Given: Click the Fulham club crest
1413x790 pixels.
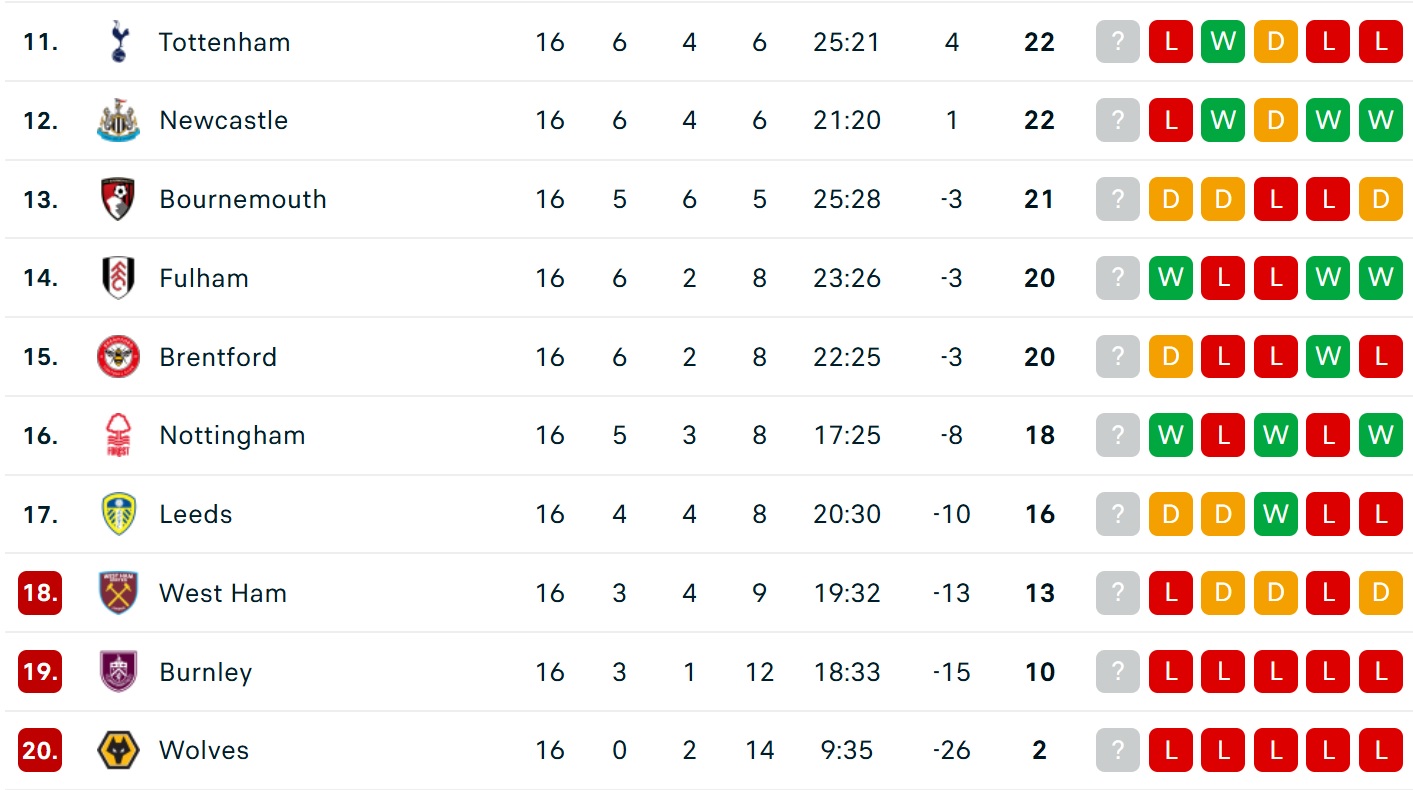Looking at the screenshot, I should 119,278.
